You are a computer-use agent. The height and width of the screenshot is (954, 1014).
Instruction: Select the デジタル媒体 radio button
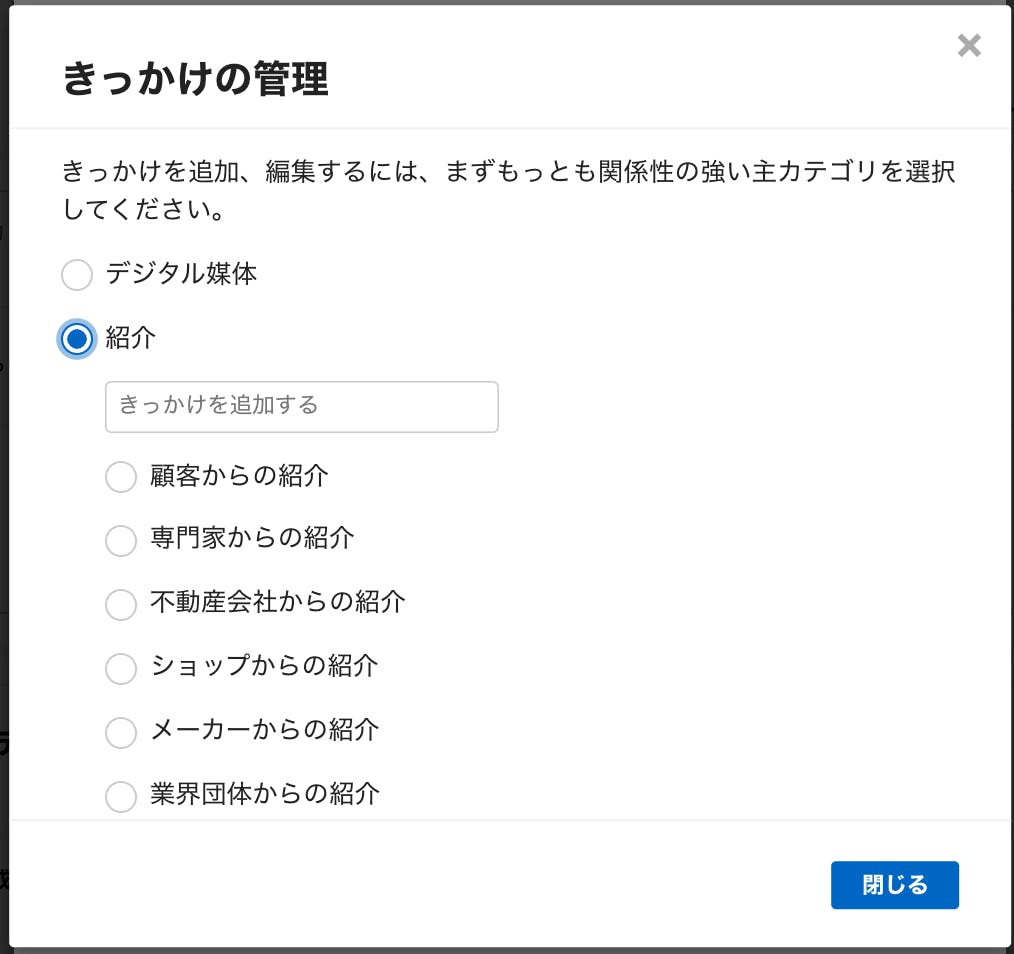tap(77, 275)
